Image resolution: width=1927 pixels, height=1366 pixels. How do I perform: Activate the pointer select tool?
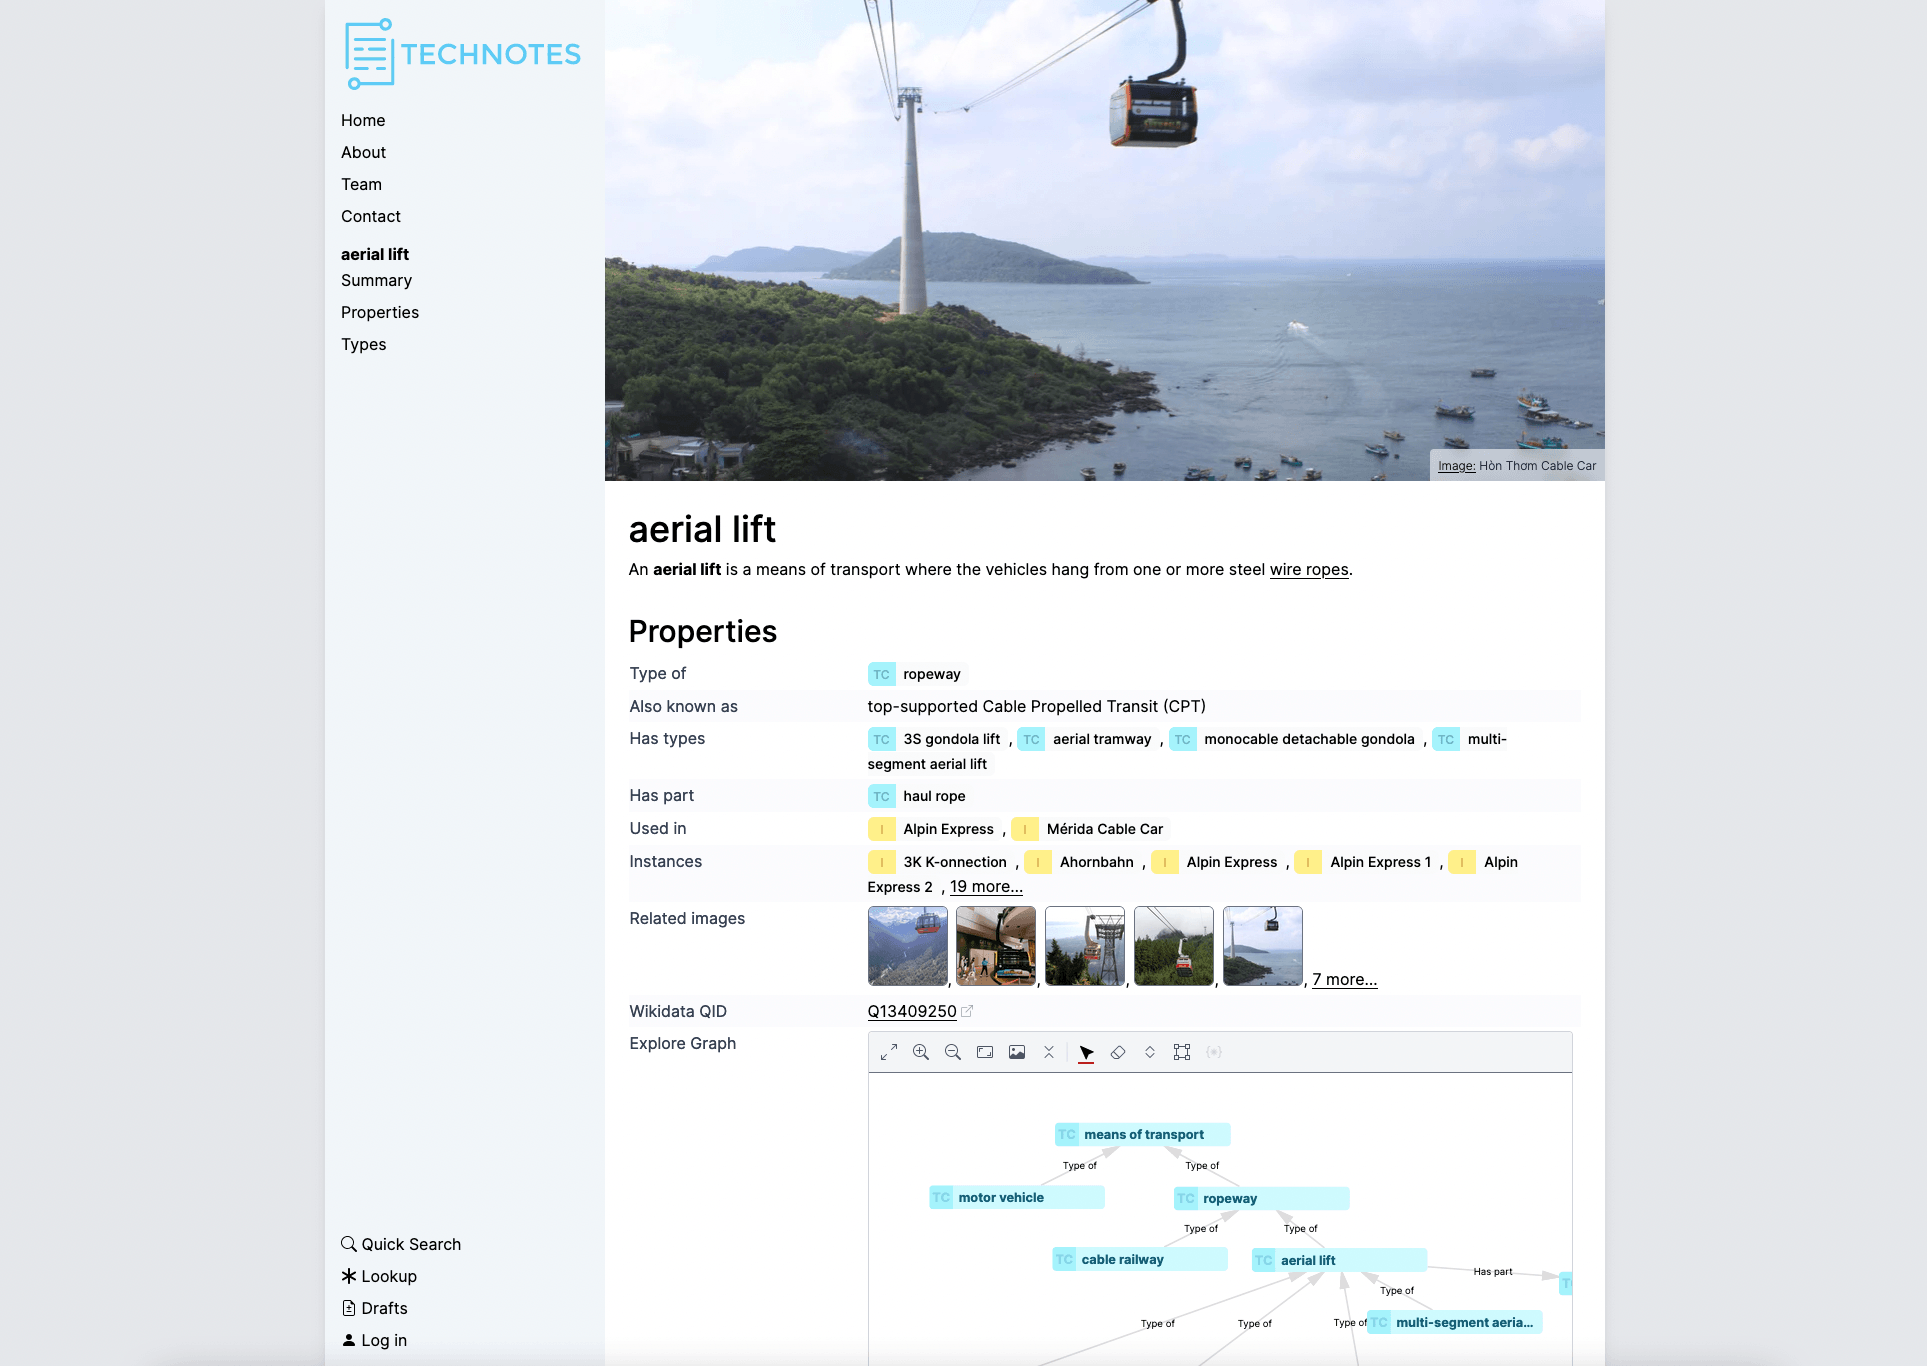click(x=1086, y=1052)
